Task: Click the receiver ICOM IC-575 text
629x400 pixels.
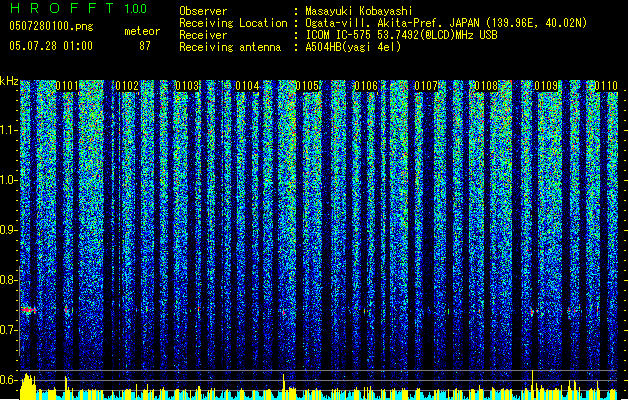Action: point(401,35)
